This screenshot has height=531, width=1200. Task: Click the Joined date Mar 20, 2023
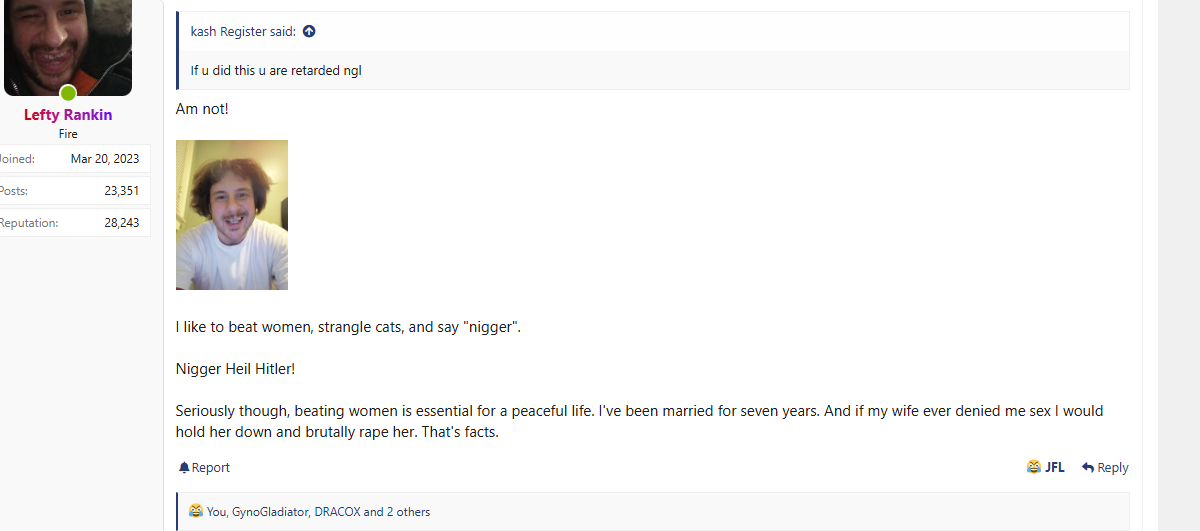tap(105, 159)
